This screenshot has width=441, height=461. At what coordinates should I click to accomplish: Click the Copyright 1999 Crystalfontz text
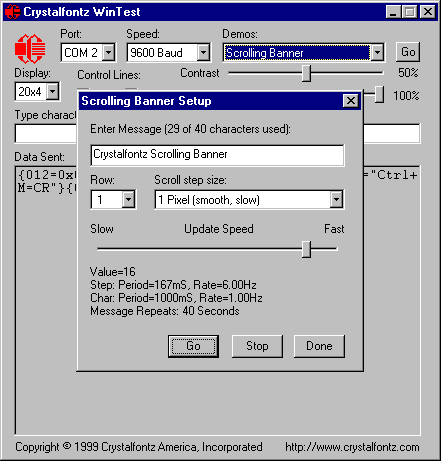tap(139, 447)
